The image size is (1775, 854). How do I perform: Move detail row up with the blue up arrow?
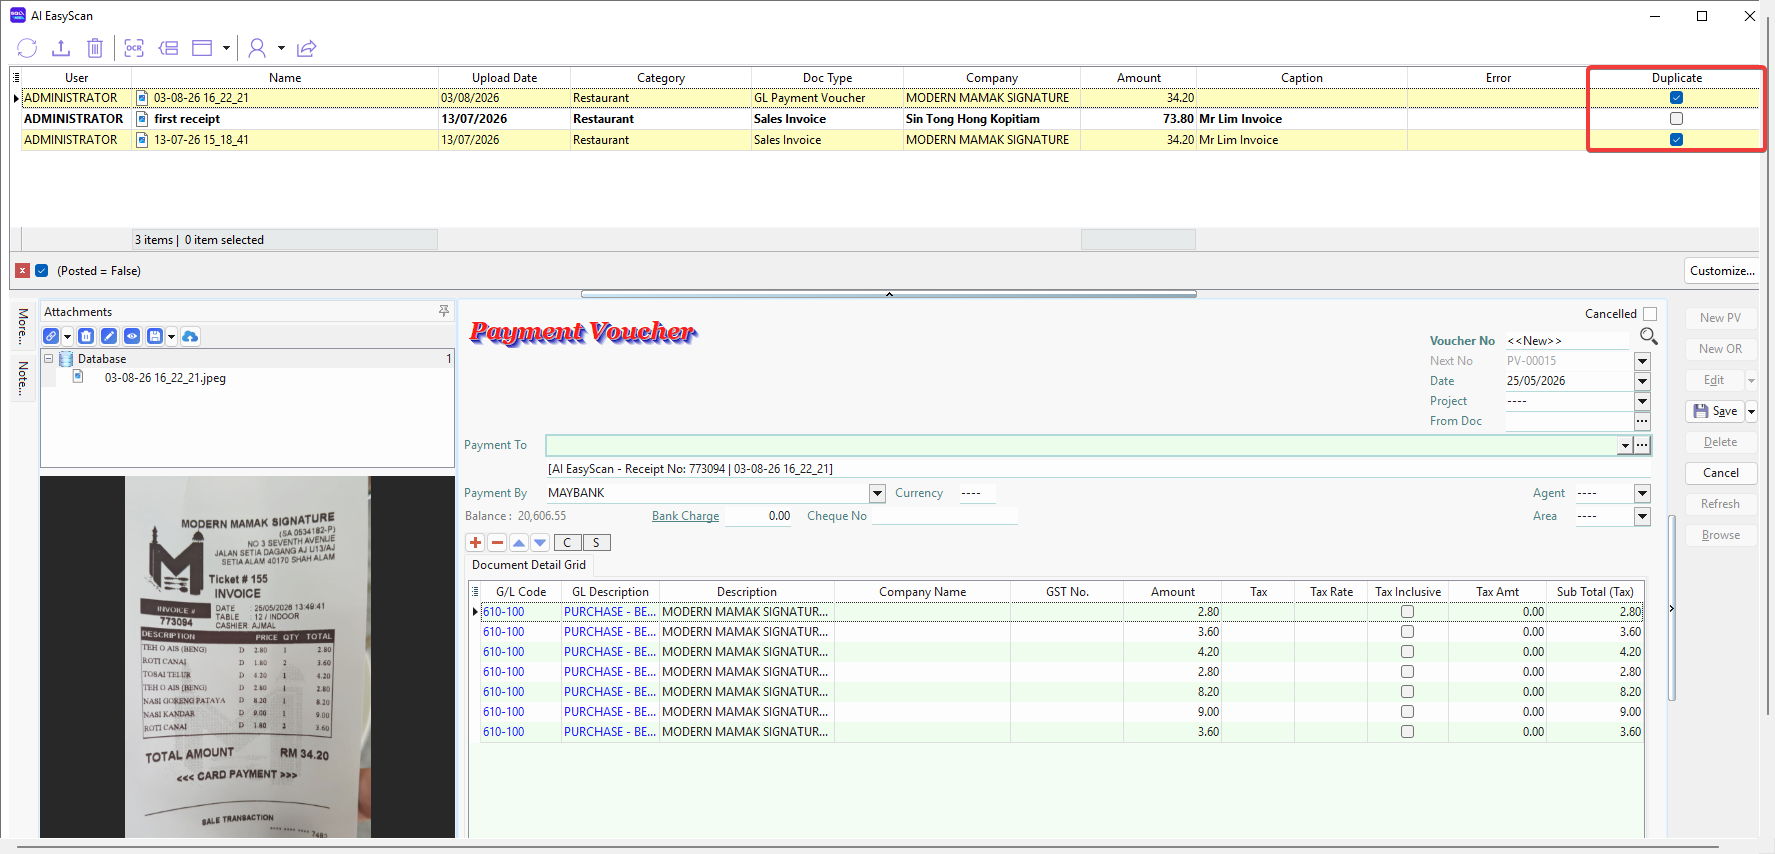point(519,542)
